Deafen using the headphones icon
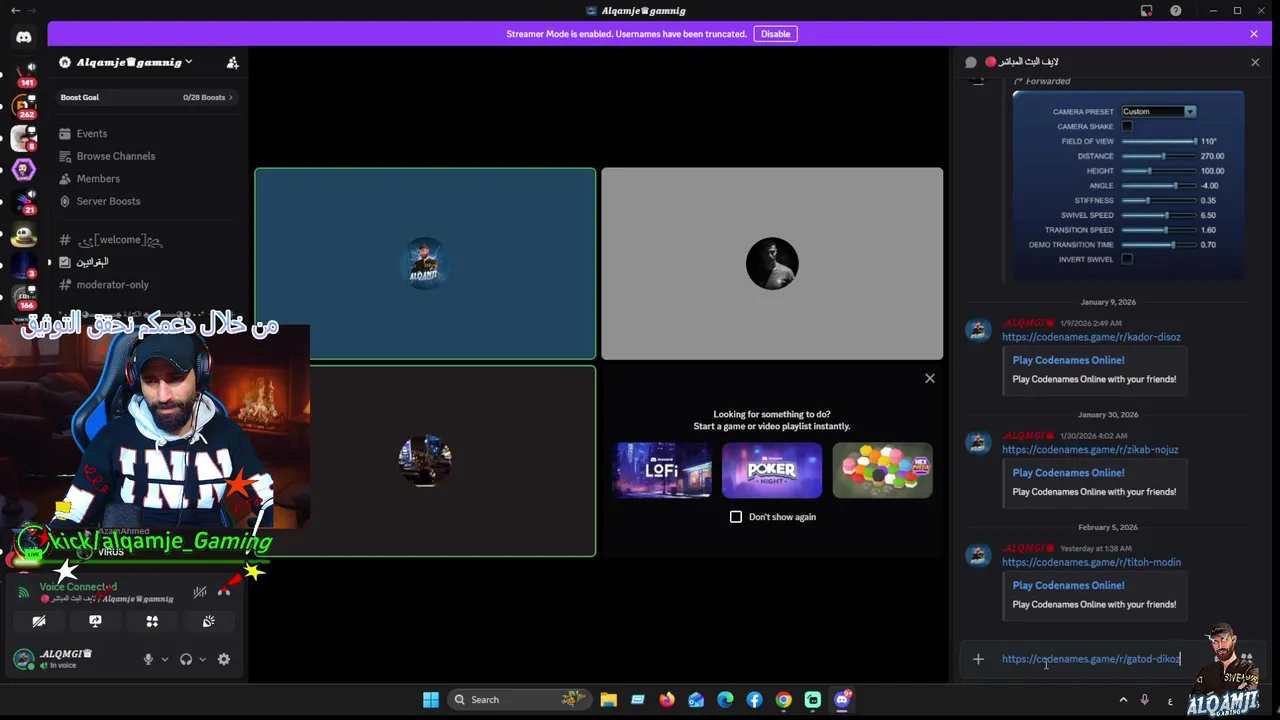Viewport: 1280px width, 720px height. click(x=185, y=659)
